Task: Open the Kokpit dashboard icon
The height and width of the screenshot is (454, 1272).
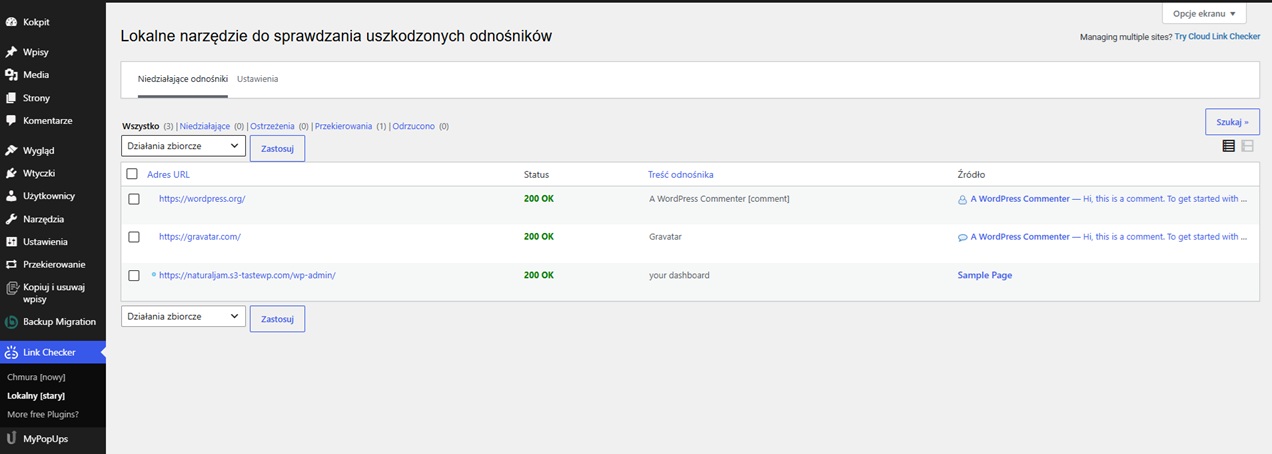Action: [11, 21]
